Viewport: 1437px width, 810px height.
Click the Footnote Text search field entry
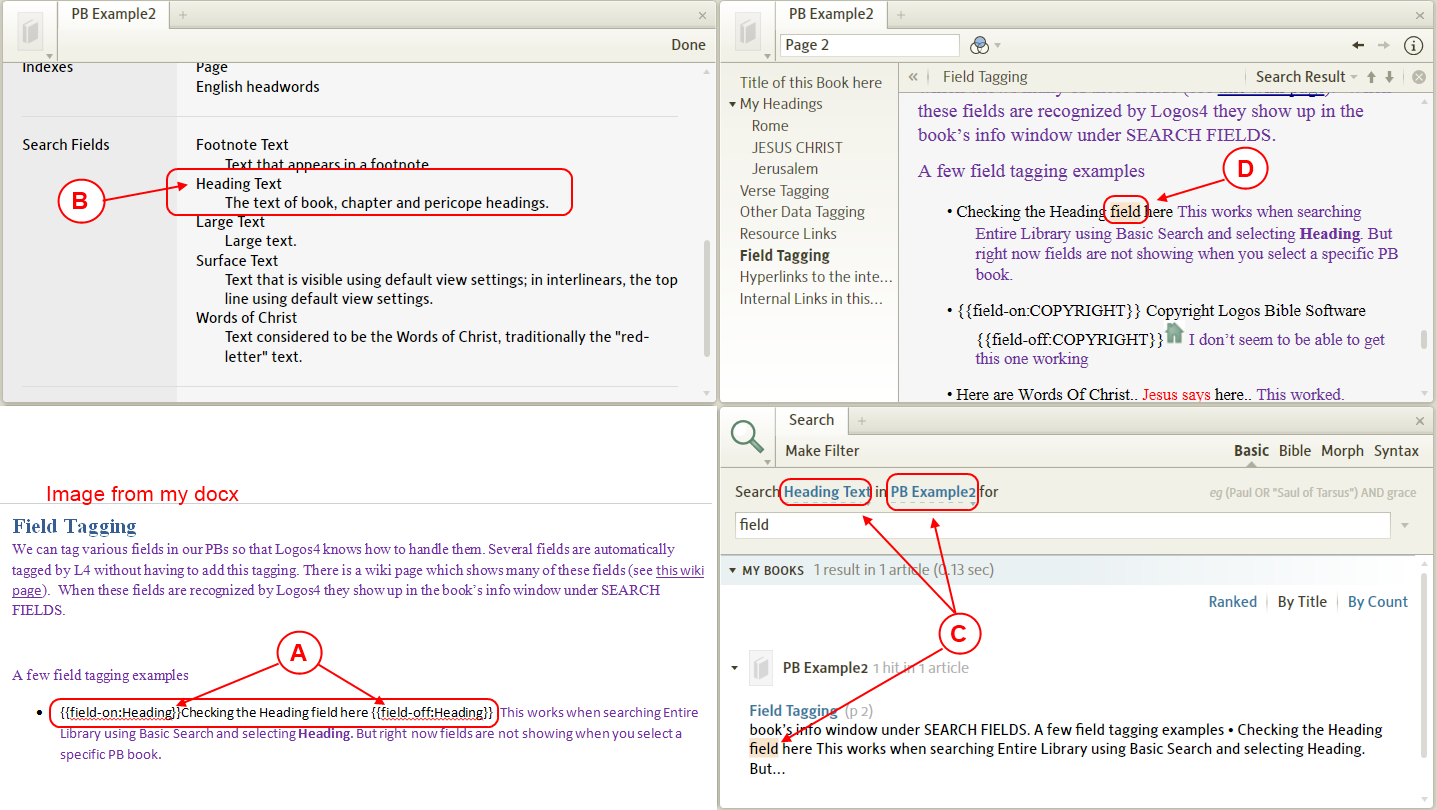pyautogui.click(x=242, y=145)
